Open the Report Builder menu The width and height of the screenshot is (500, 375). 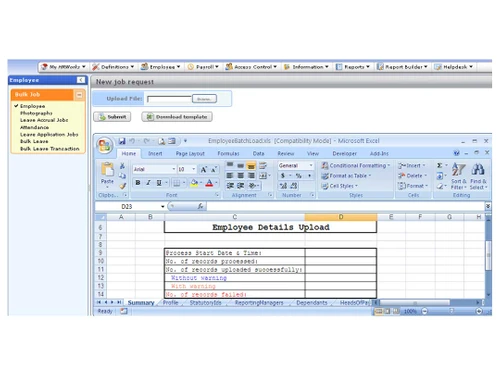point(402,67)
